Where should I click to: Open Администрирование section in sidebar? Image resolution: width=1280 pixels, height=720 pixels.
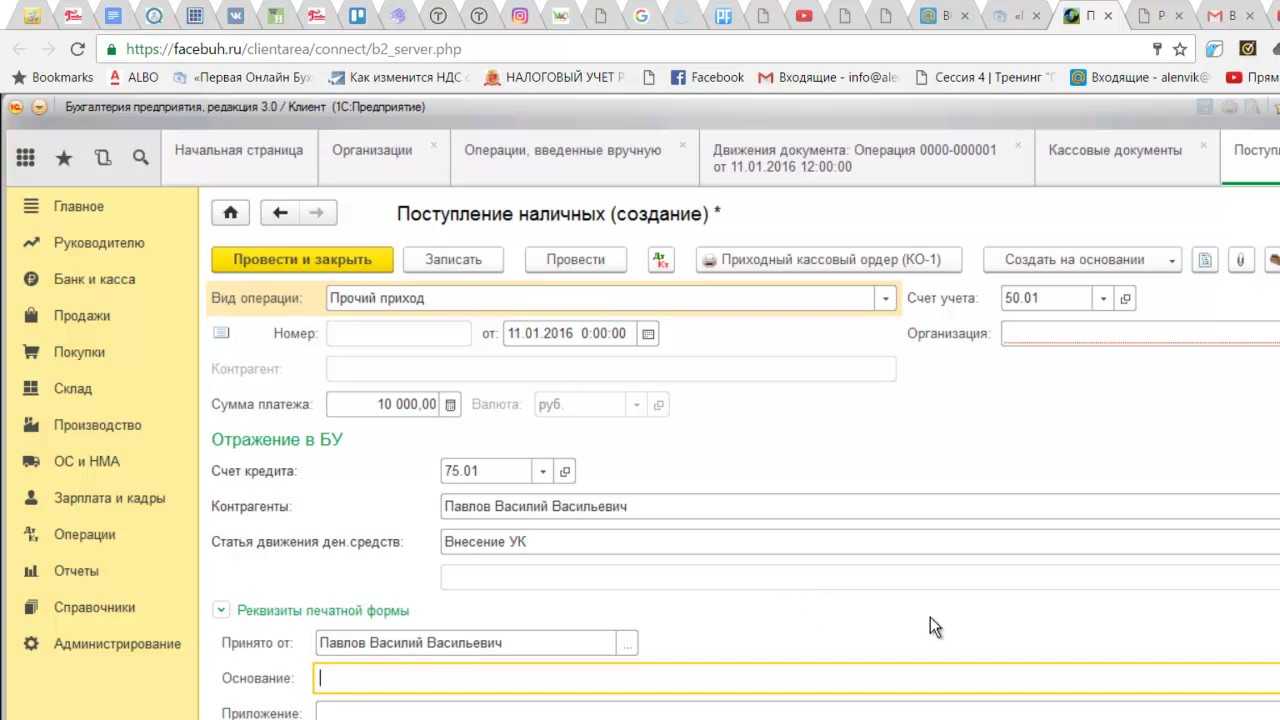coord(117,644)
